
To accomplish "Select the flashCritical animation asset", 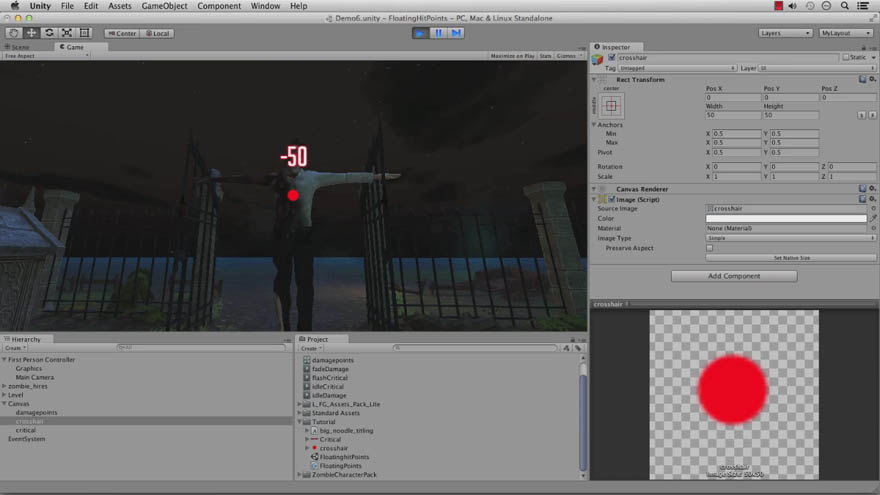I will click(330, 378).
